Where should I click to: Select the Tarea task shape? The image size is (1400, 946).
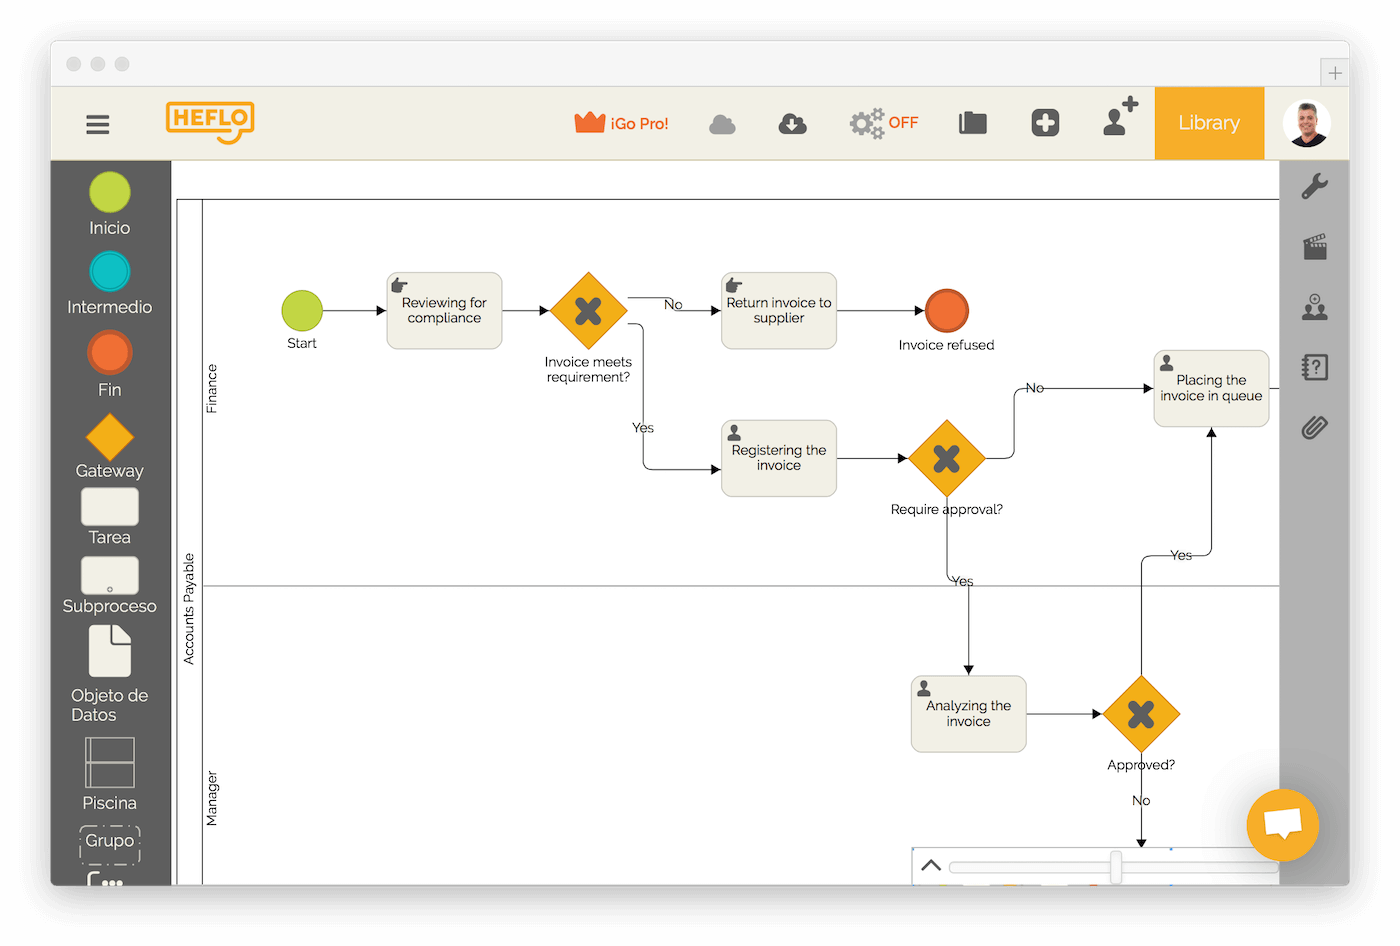coord(110,506)
